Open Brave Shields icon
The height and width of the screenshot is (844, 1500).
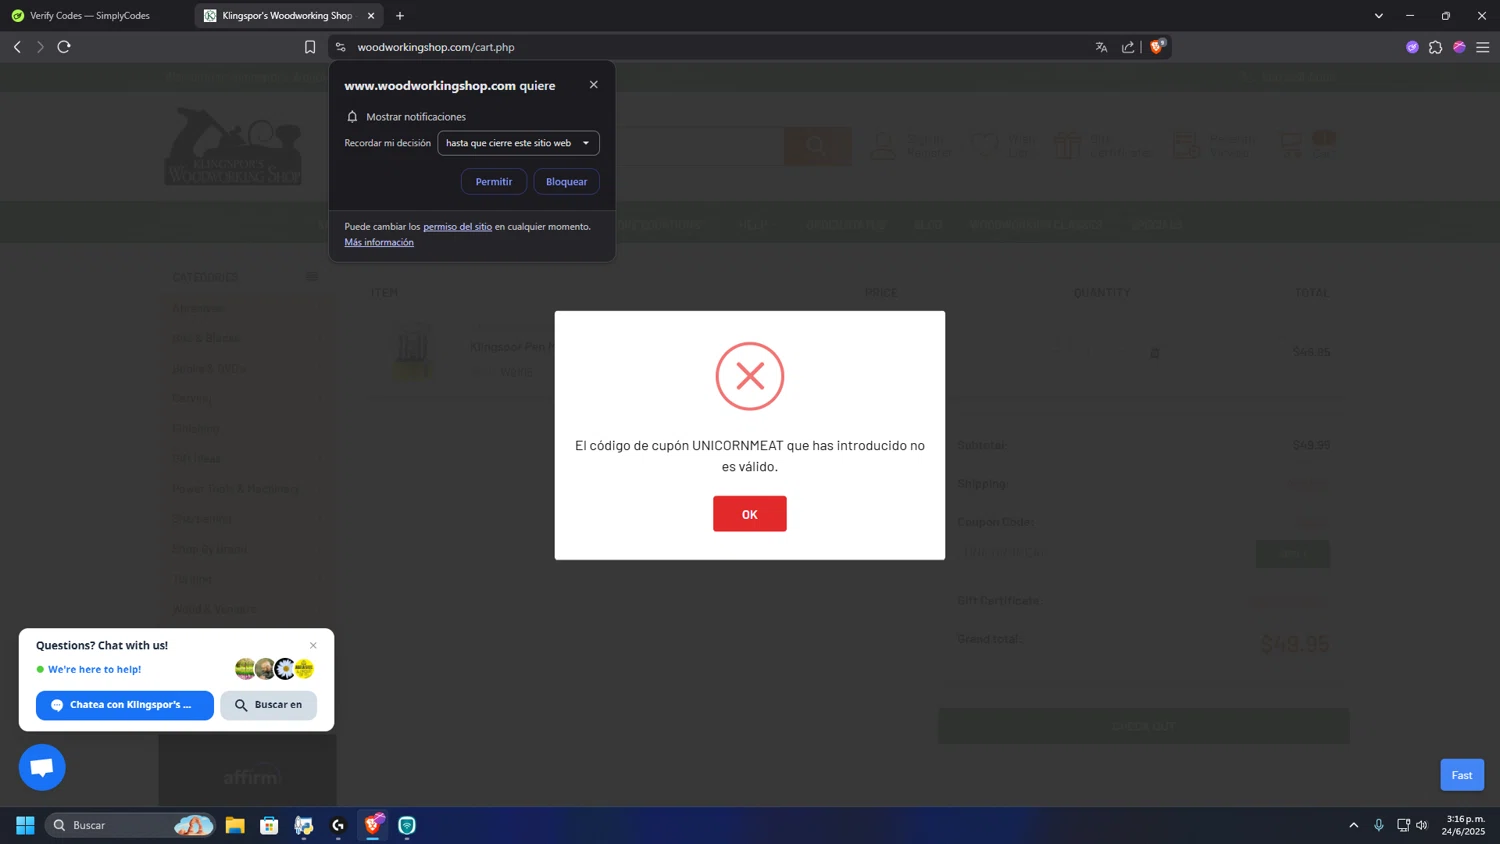click(1157, 46)
